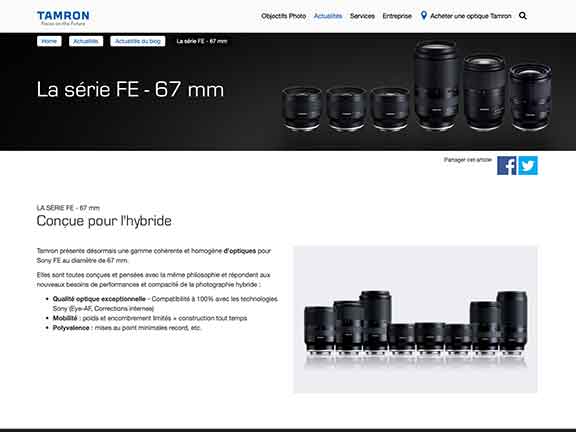The width and height of the screenshot is (576, 432).
Task: Share article via Twitter icon
Action: 528,166
